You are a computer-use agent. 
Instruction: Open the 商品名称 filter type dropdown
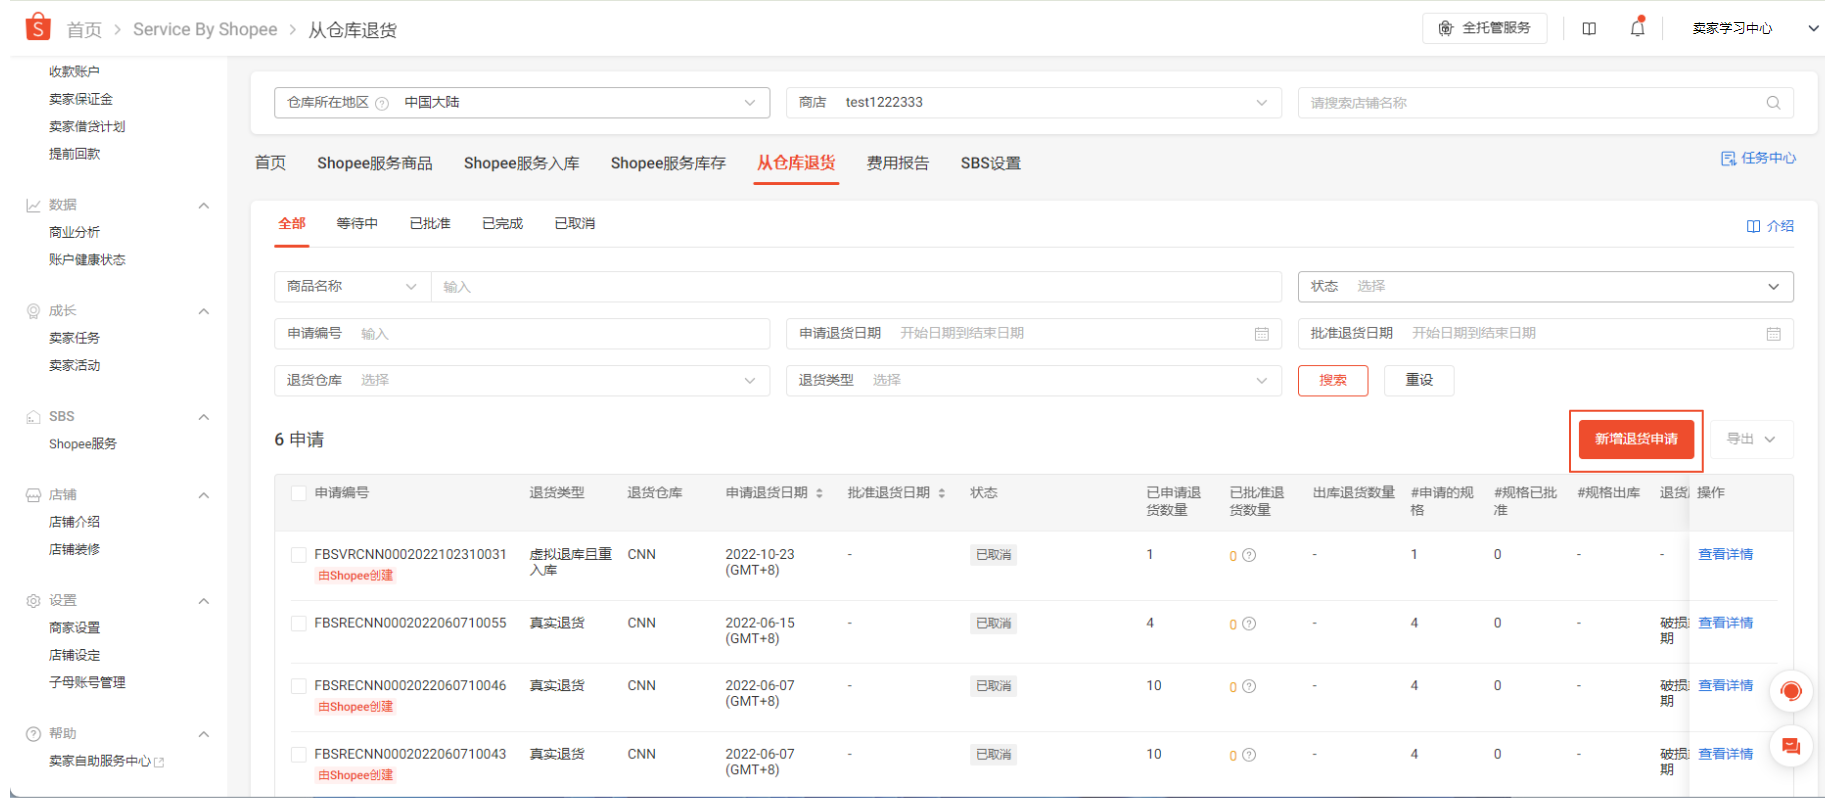point(353,287)
